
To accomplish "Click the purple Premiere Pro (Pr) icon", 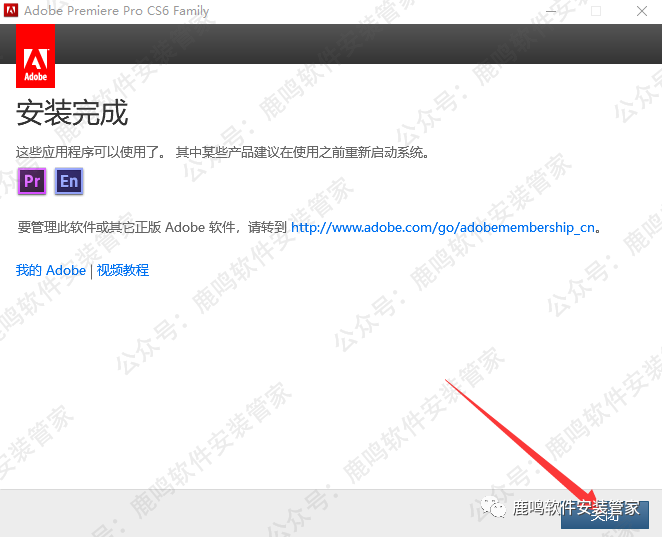I will 32,181.
